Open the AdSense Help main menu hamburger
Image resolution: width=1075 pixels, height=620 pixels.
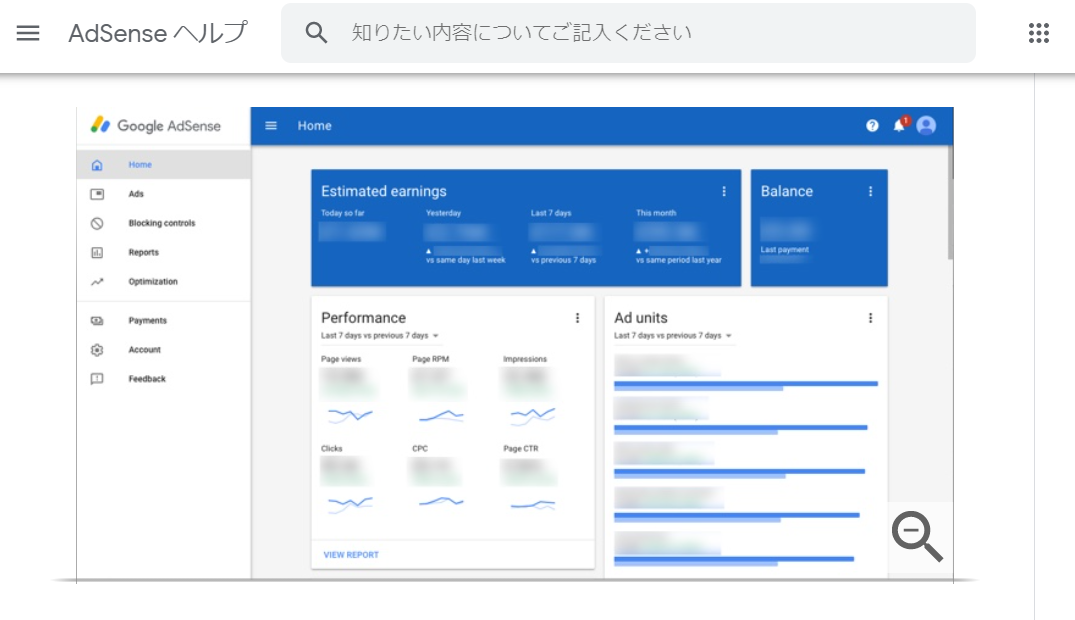(x=28, y=33)
